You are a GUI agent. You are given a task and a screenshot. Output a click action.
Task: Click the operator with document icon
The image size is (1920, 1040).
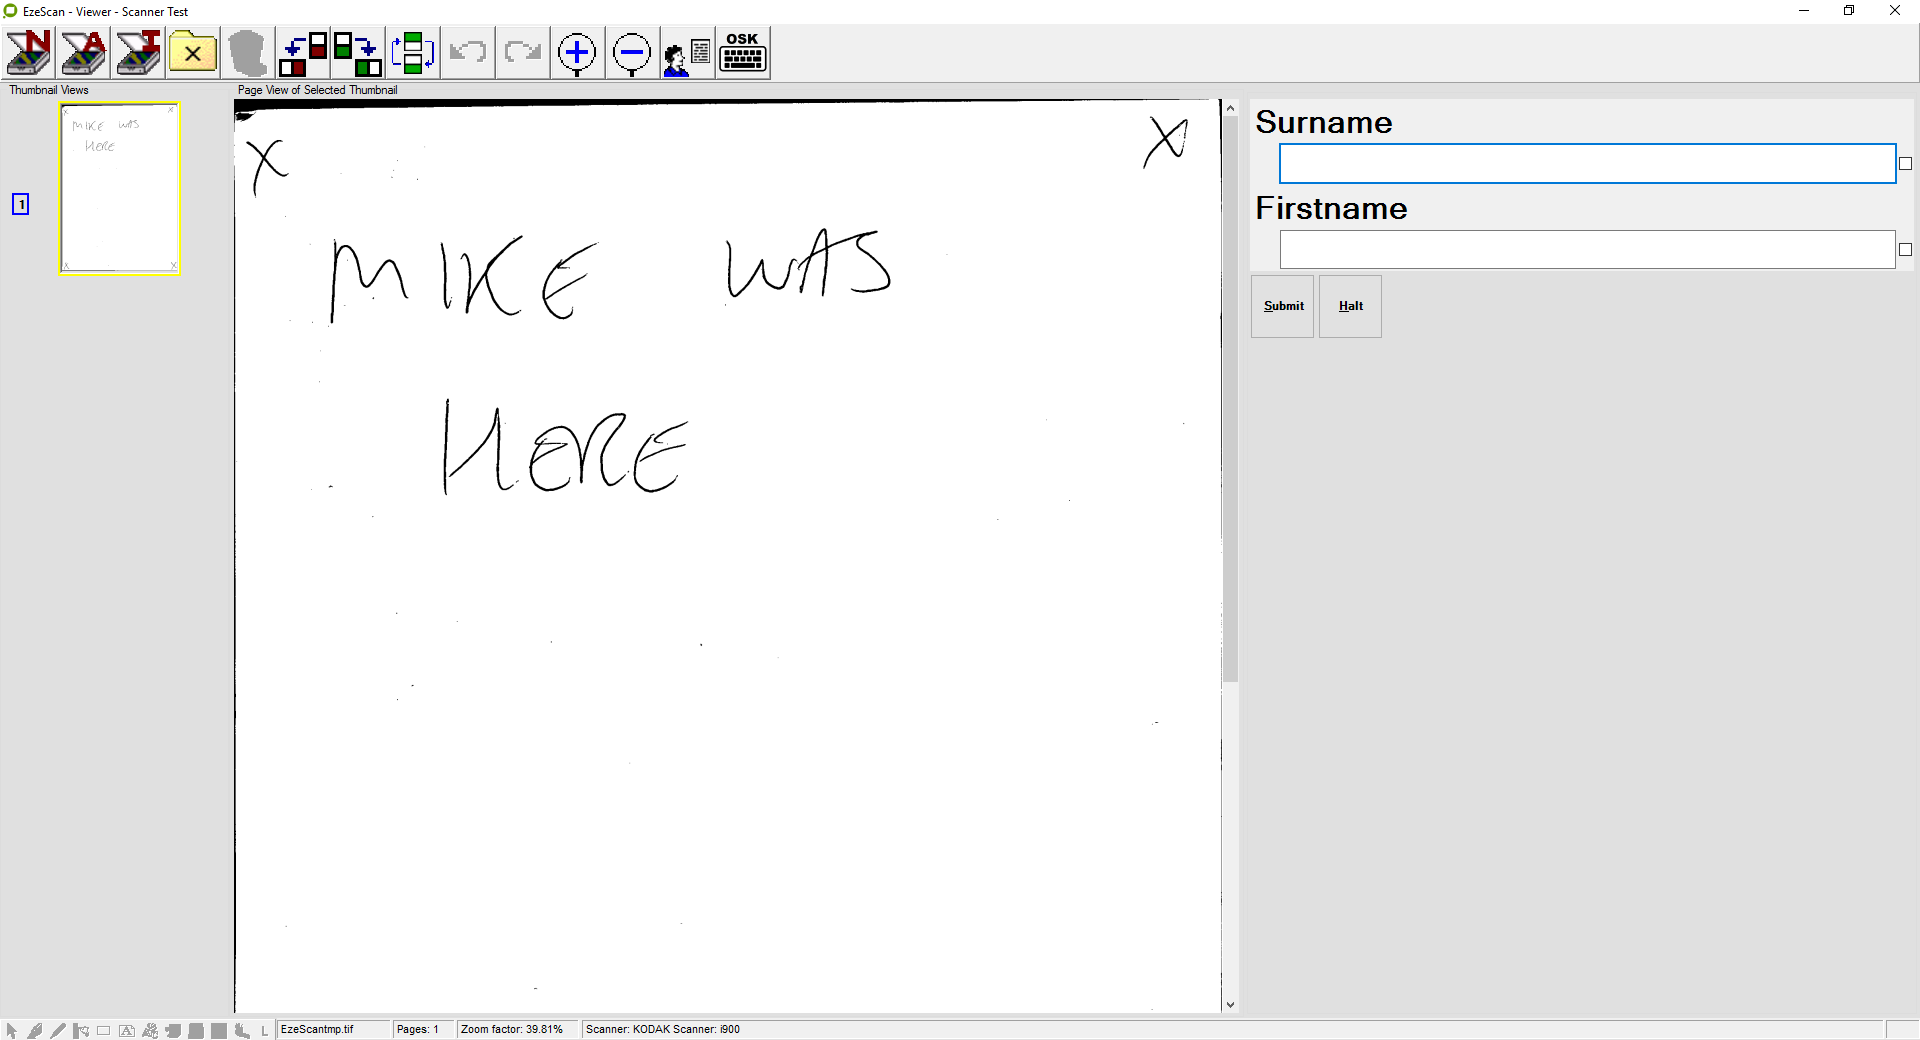click(687, 53)
